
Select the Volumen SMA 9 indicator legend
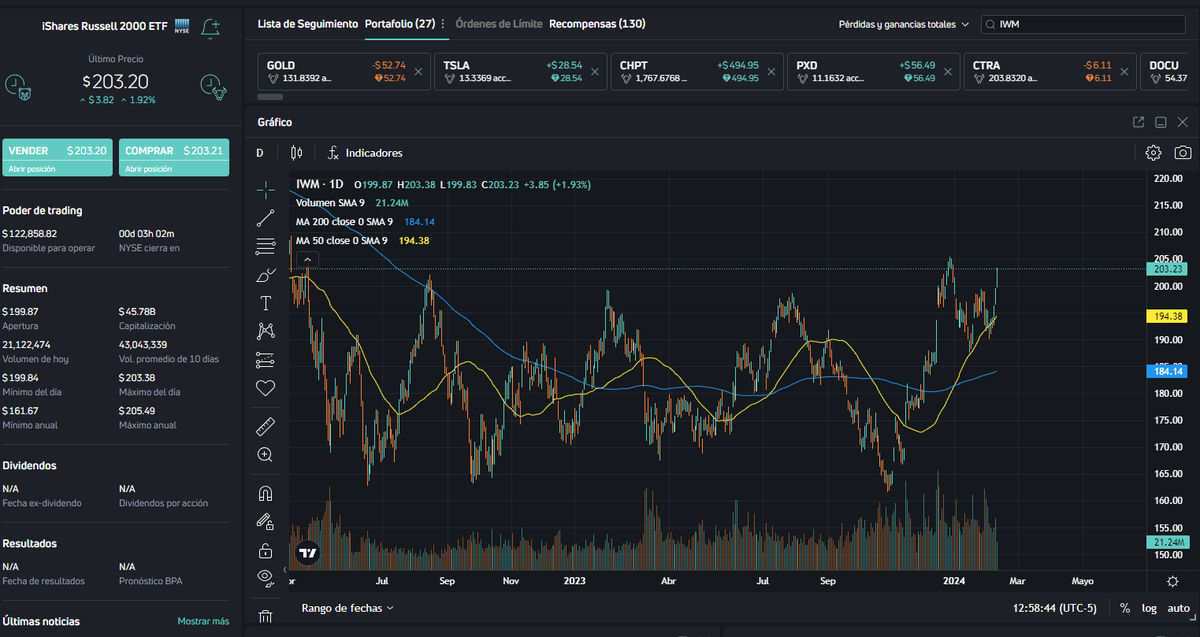(330, 203)
